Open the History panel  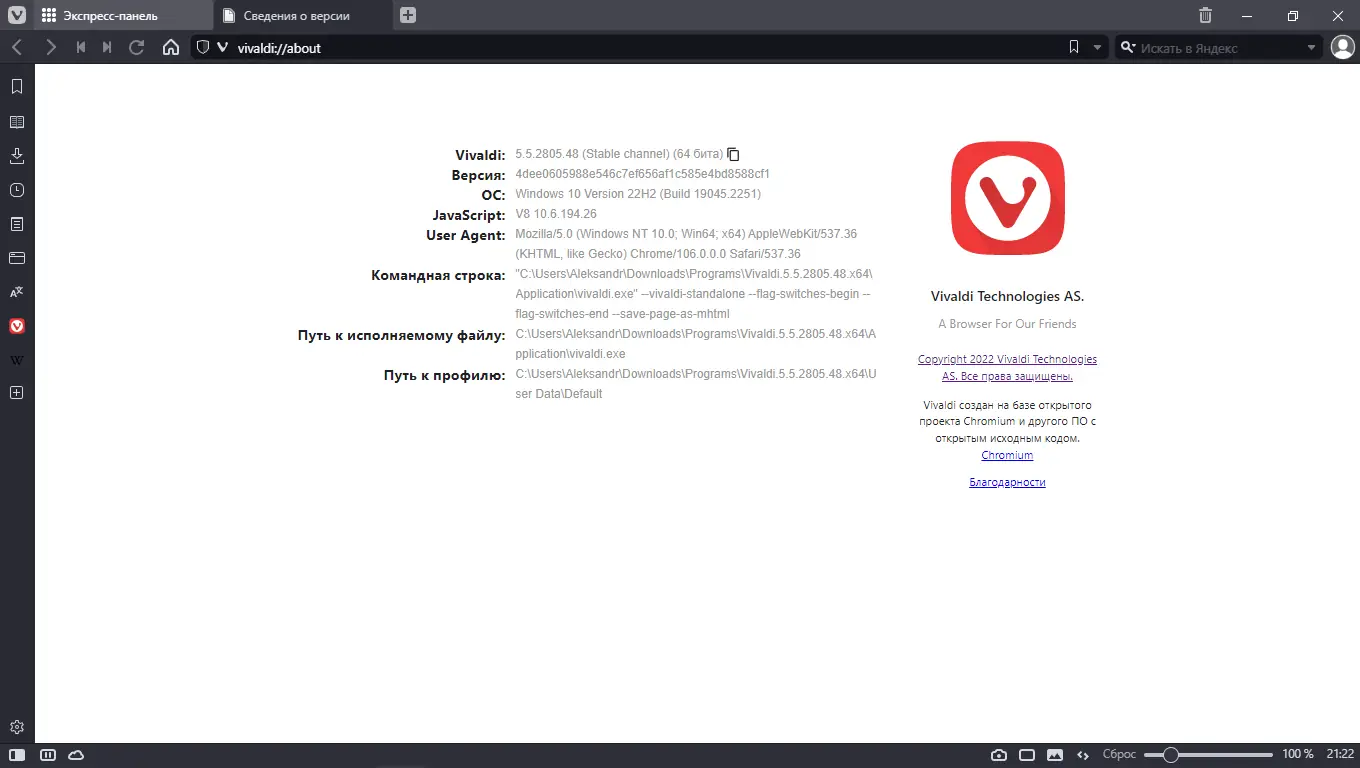pyautogui.click(x=17, y=190)
